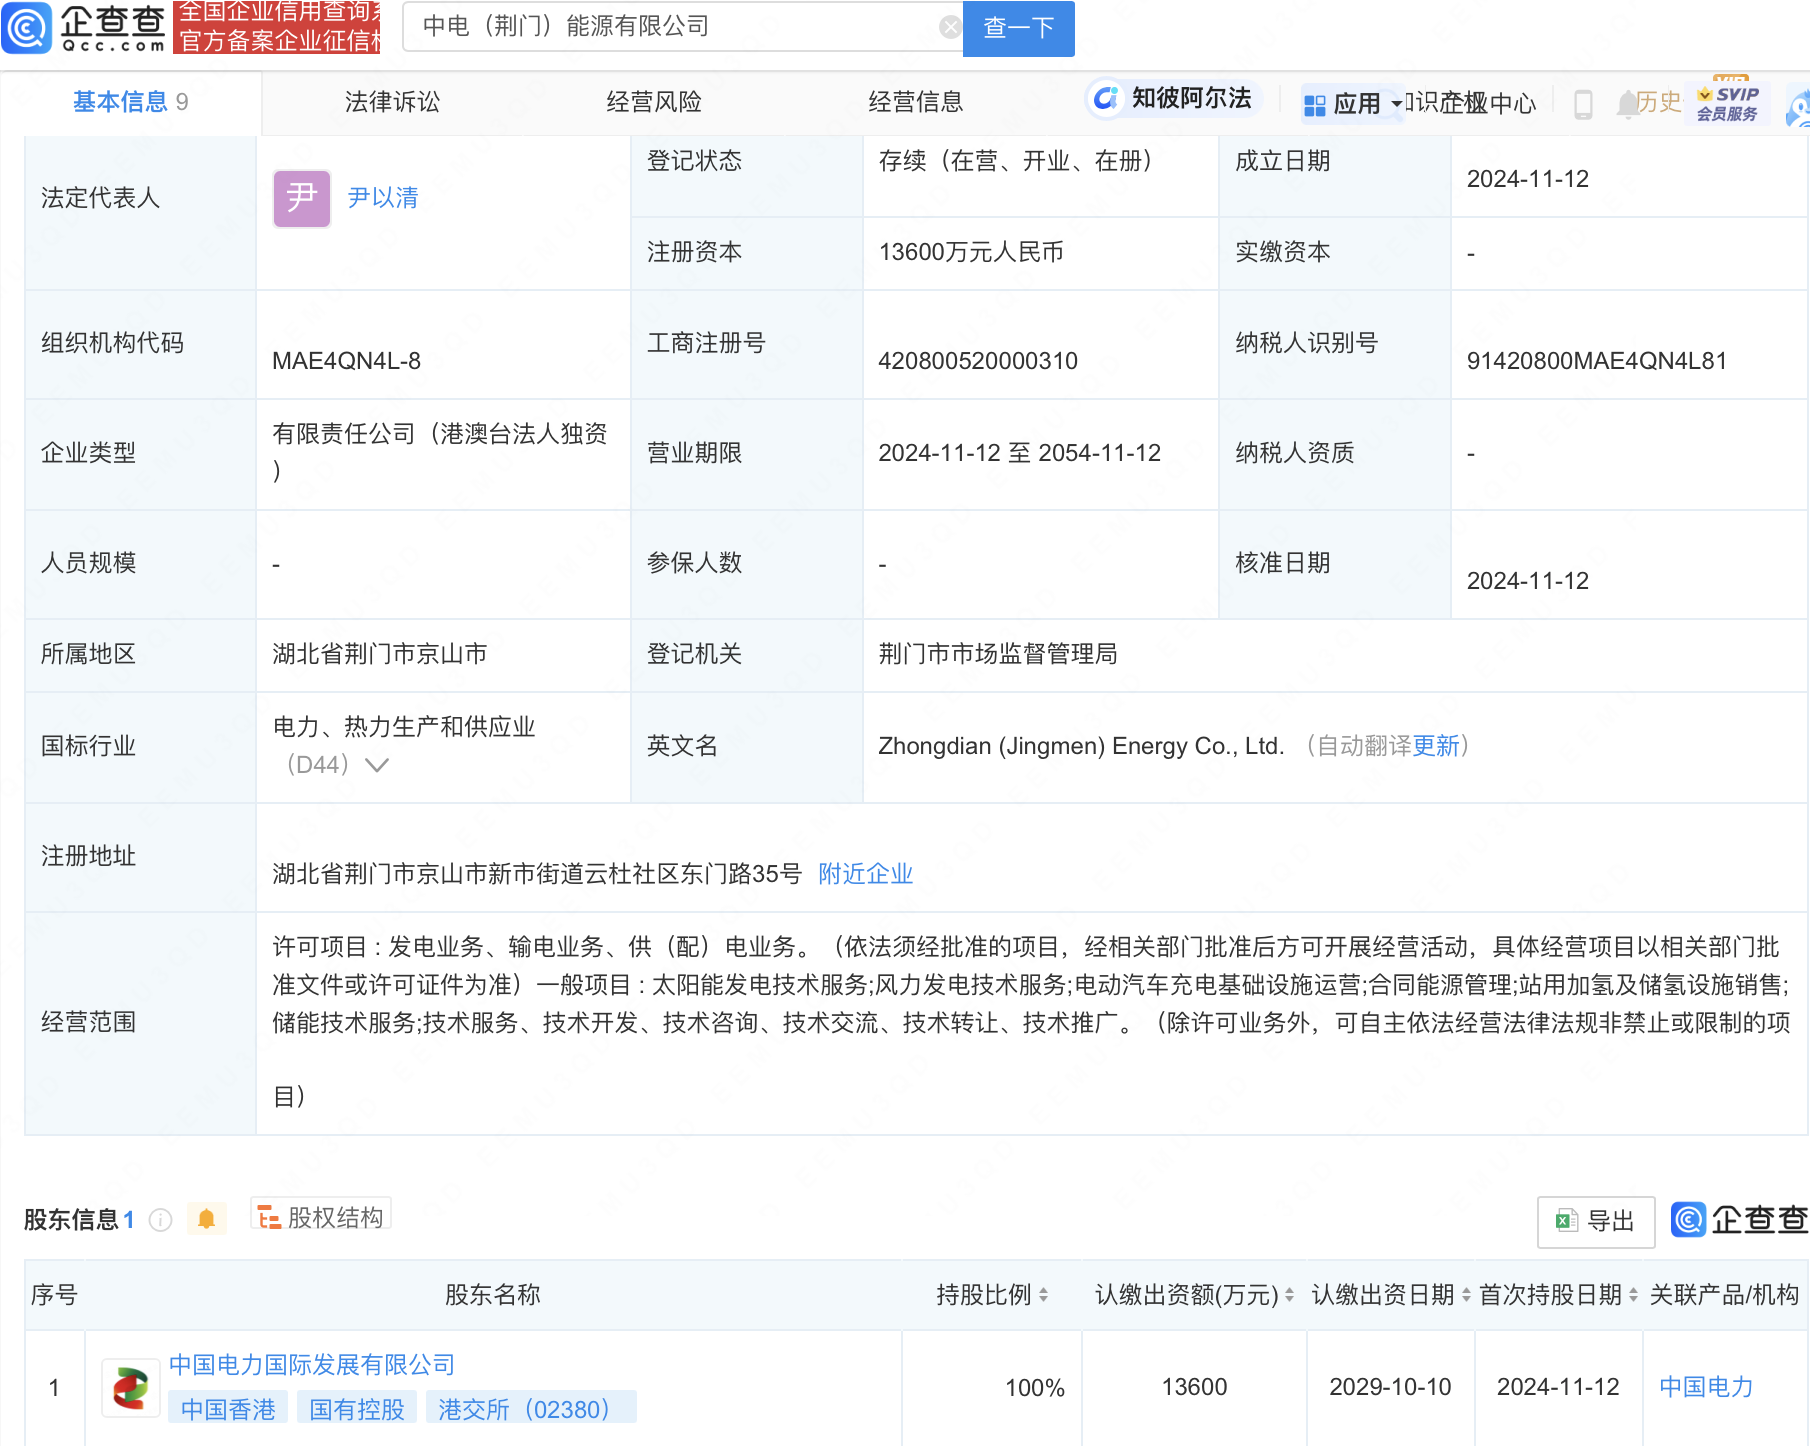The image size is (1810, 1446).
Task: Click the 知彼阿尔法 AI assistant icon
Action: point(1106,98)
